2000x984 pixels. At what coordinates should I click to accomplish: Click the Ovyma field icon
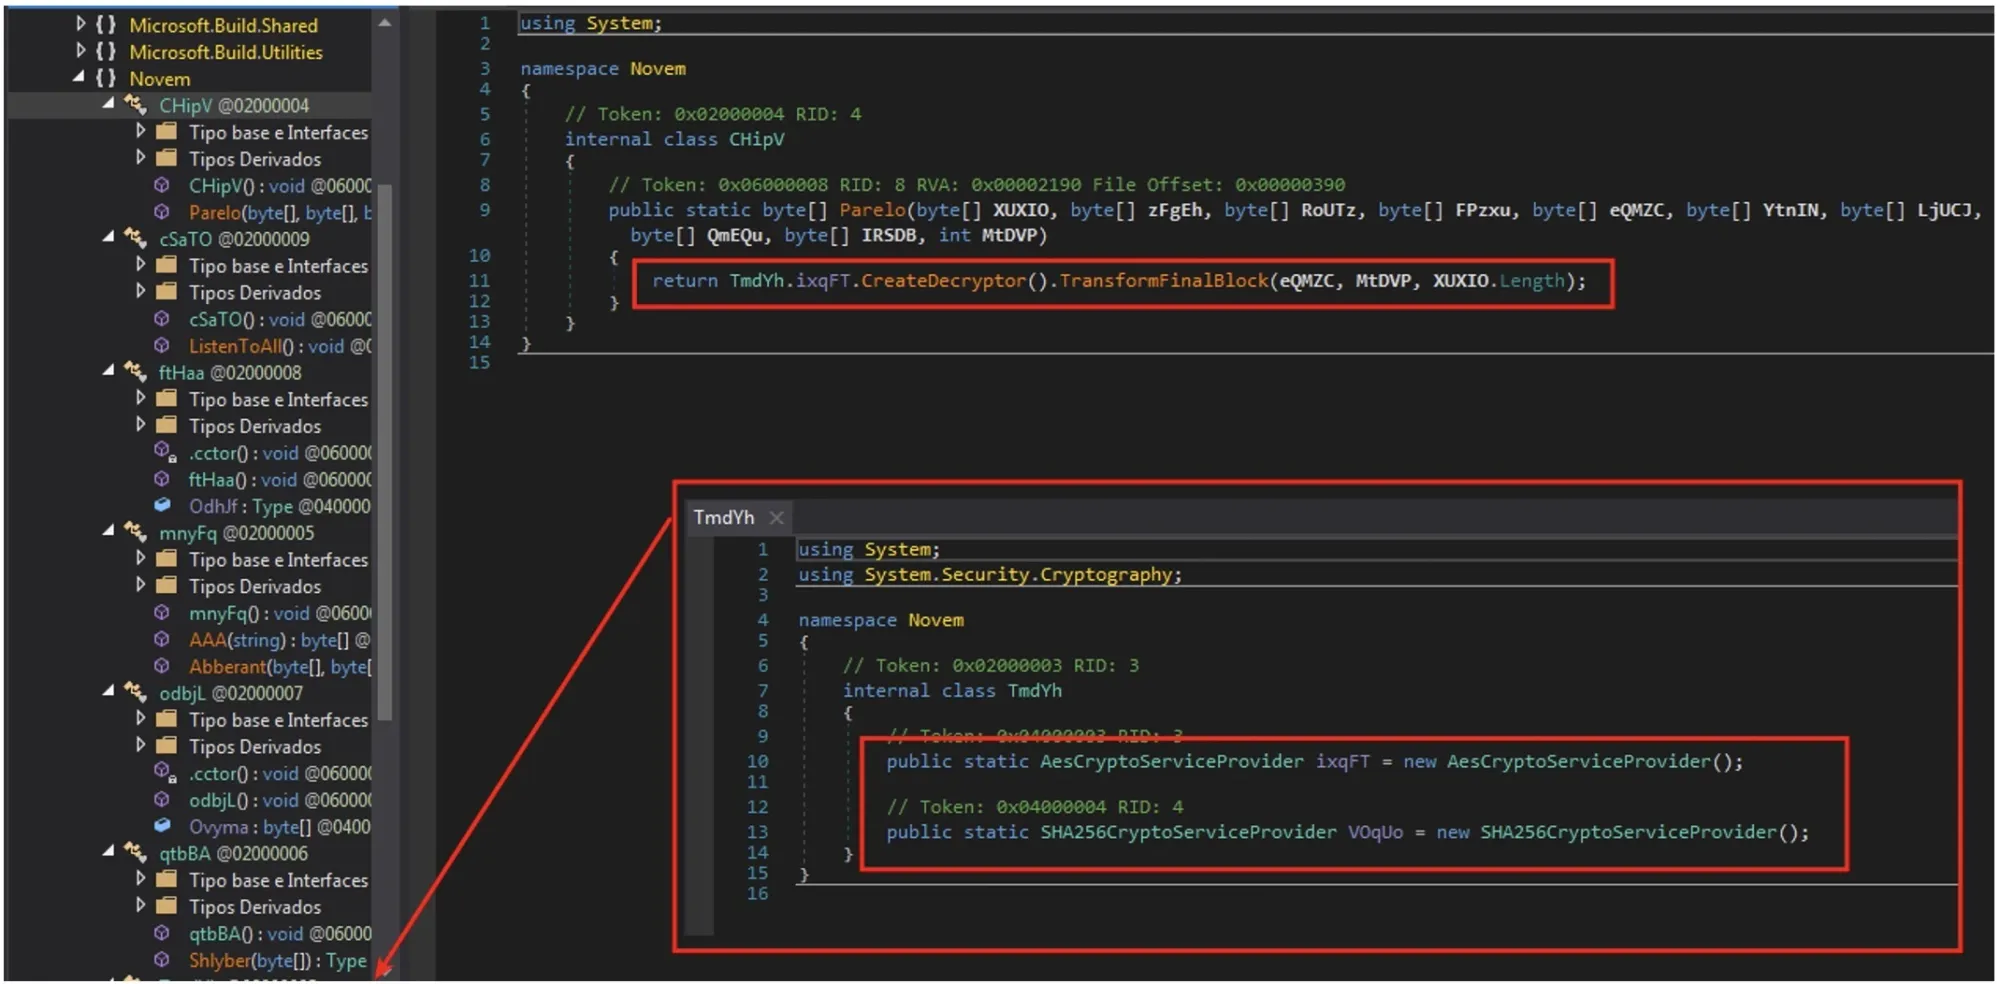(162, 826)
